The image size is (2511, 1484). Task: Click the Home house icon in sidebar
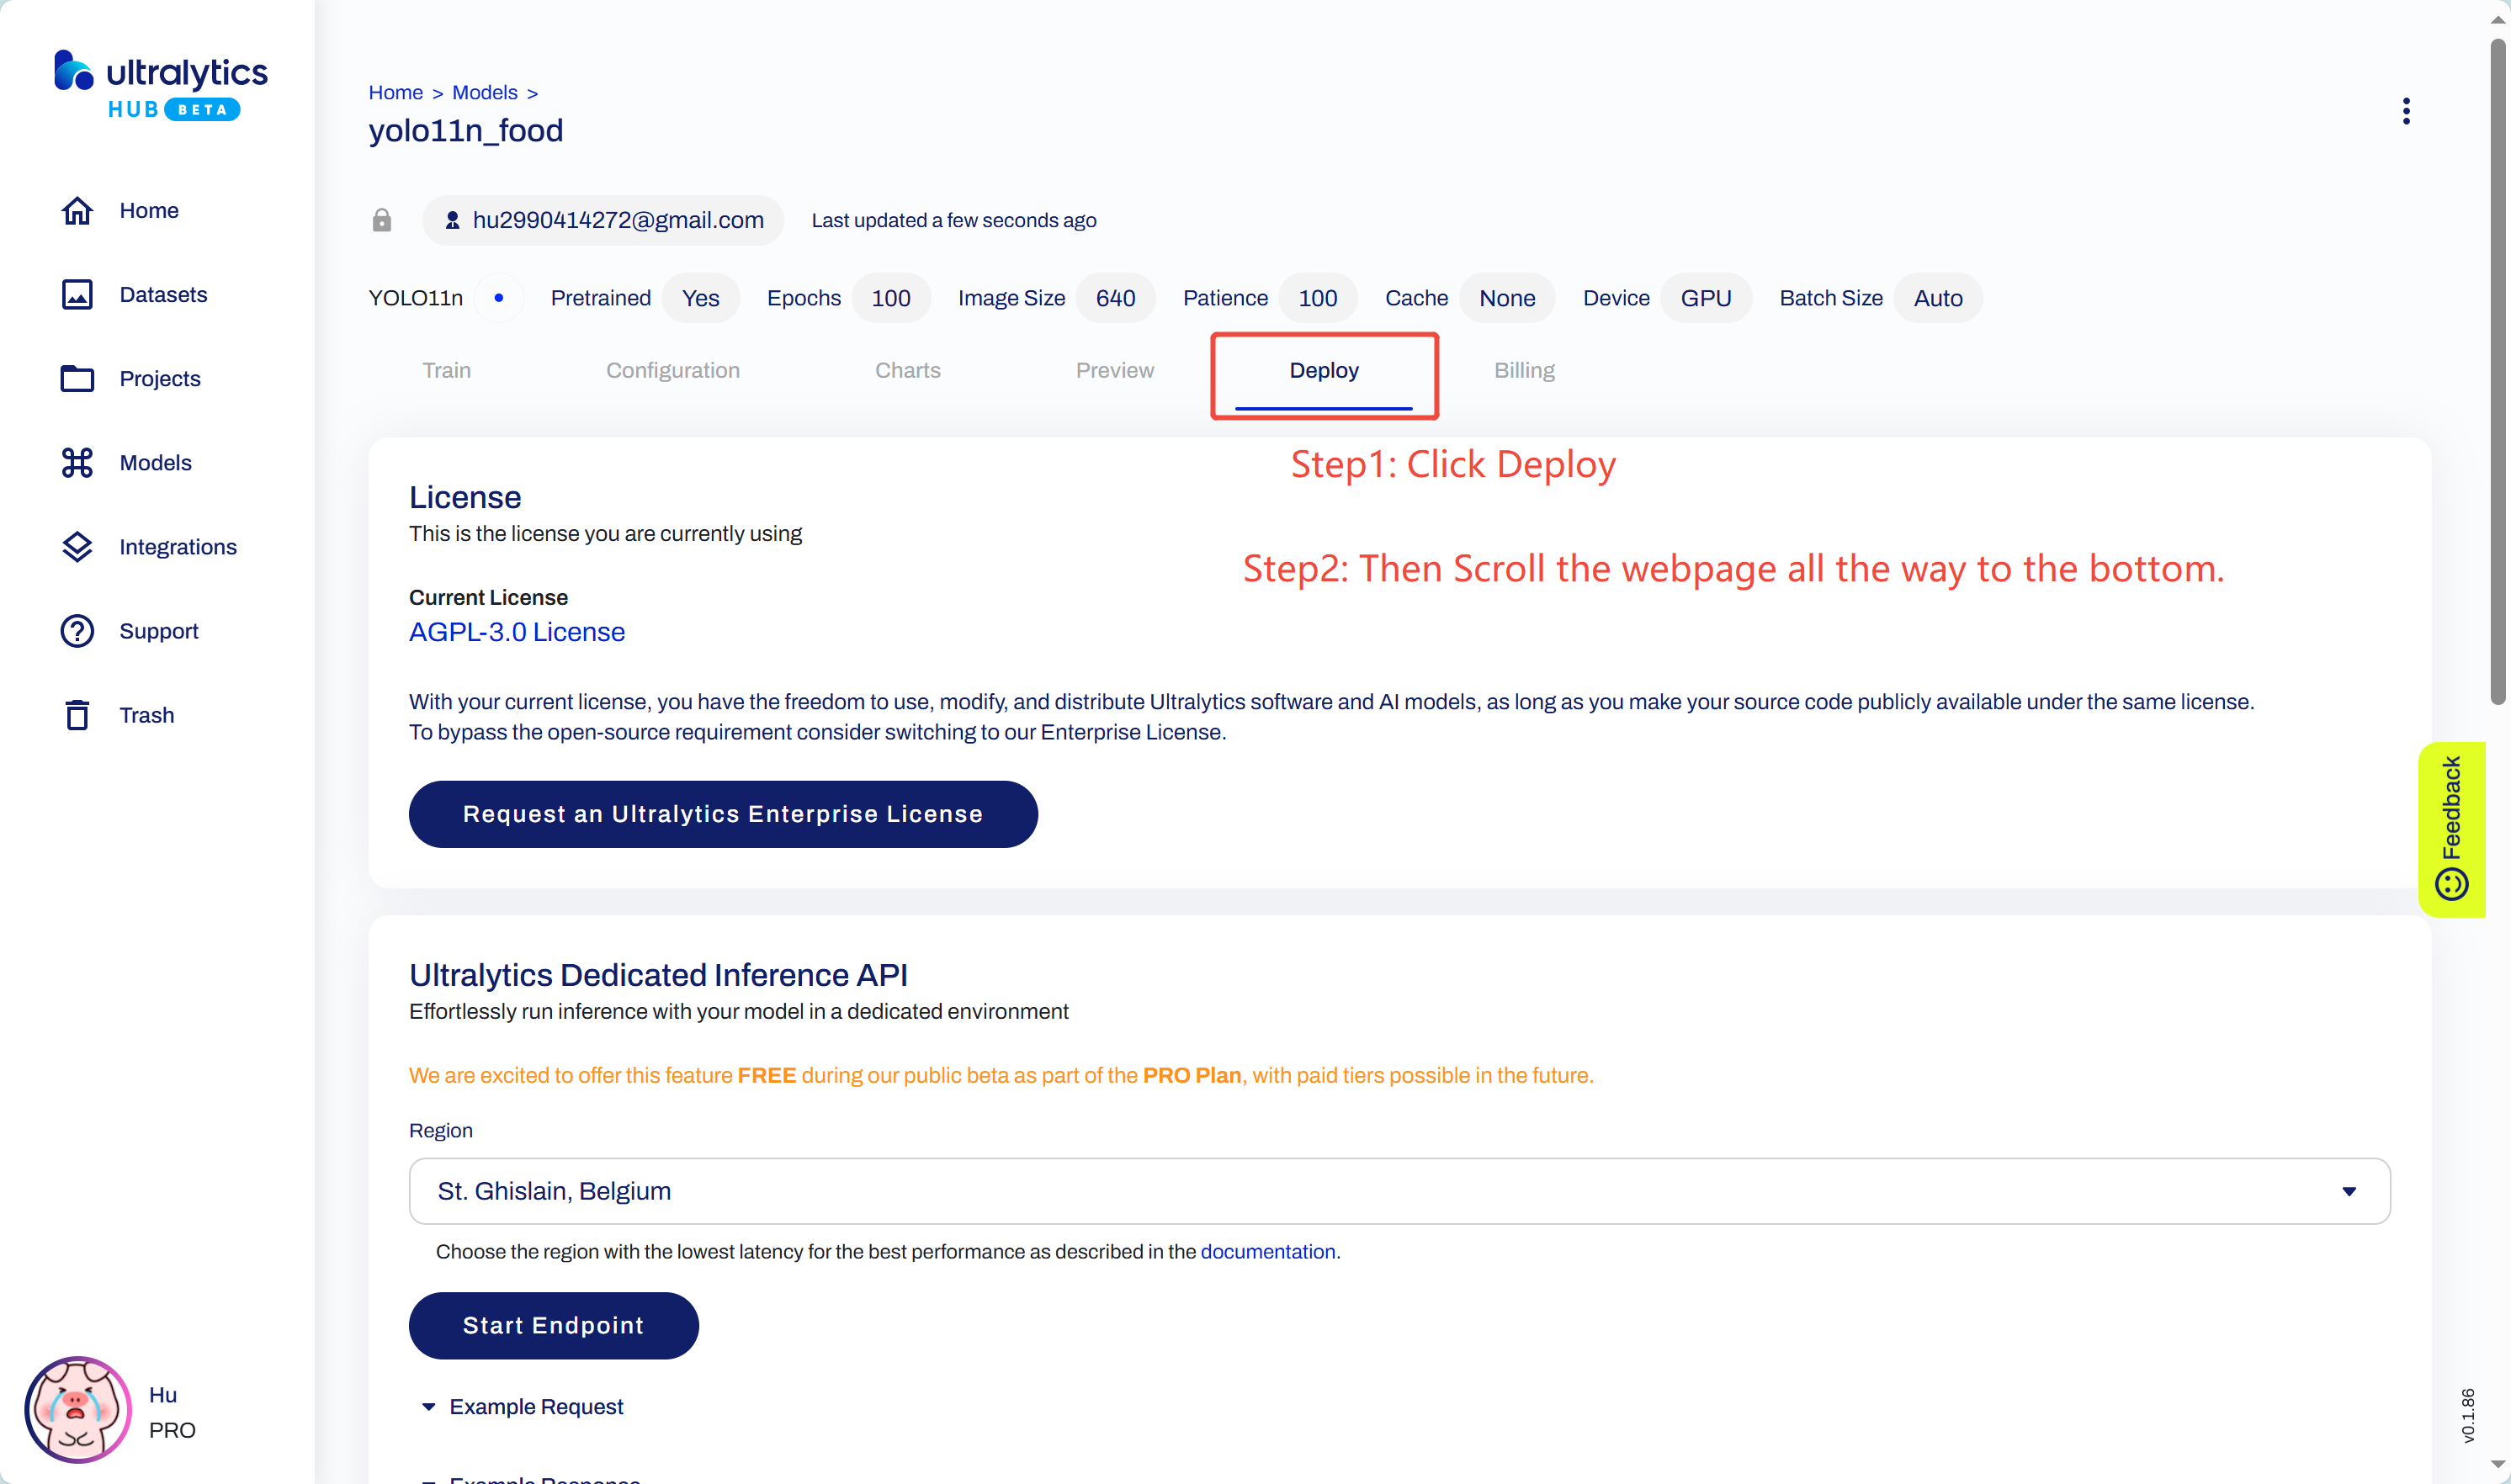(x=77, y=211)
